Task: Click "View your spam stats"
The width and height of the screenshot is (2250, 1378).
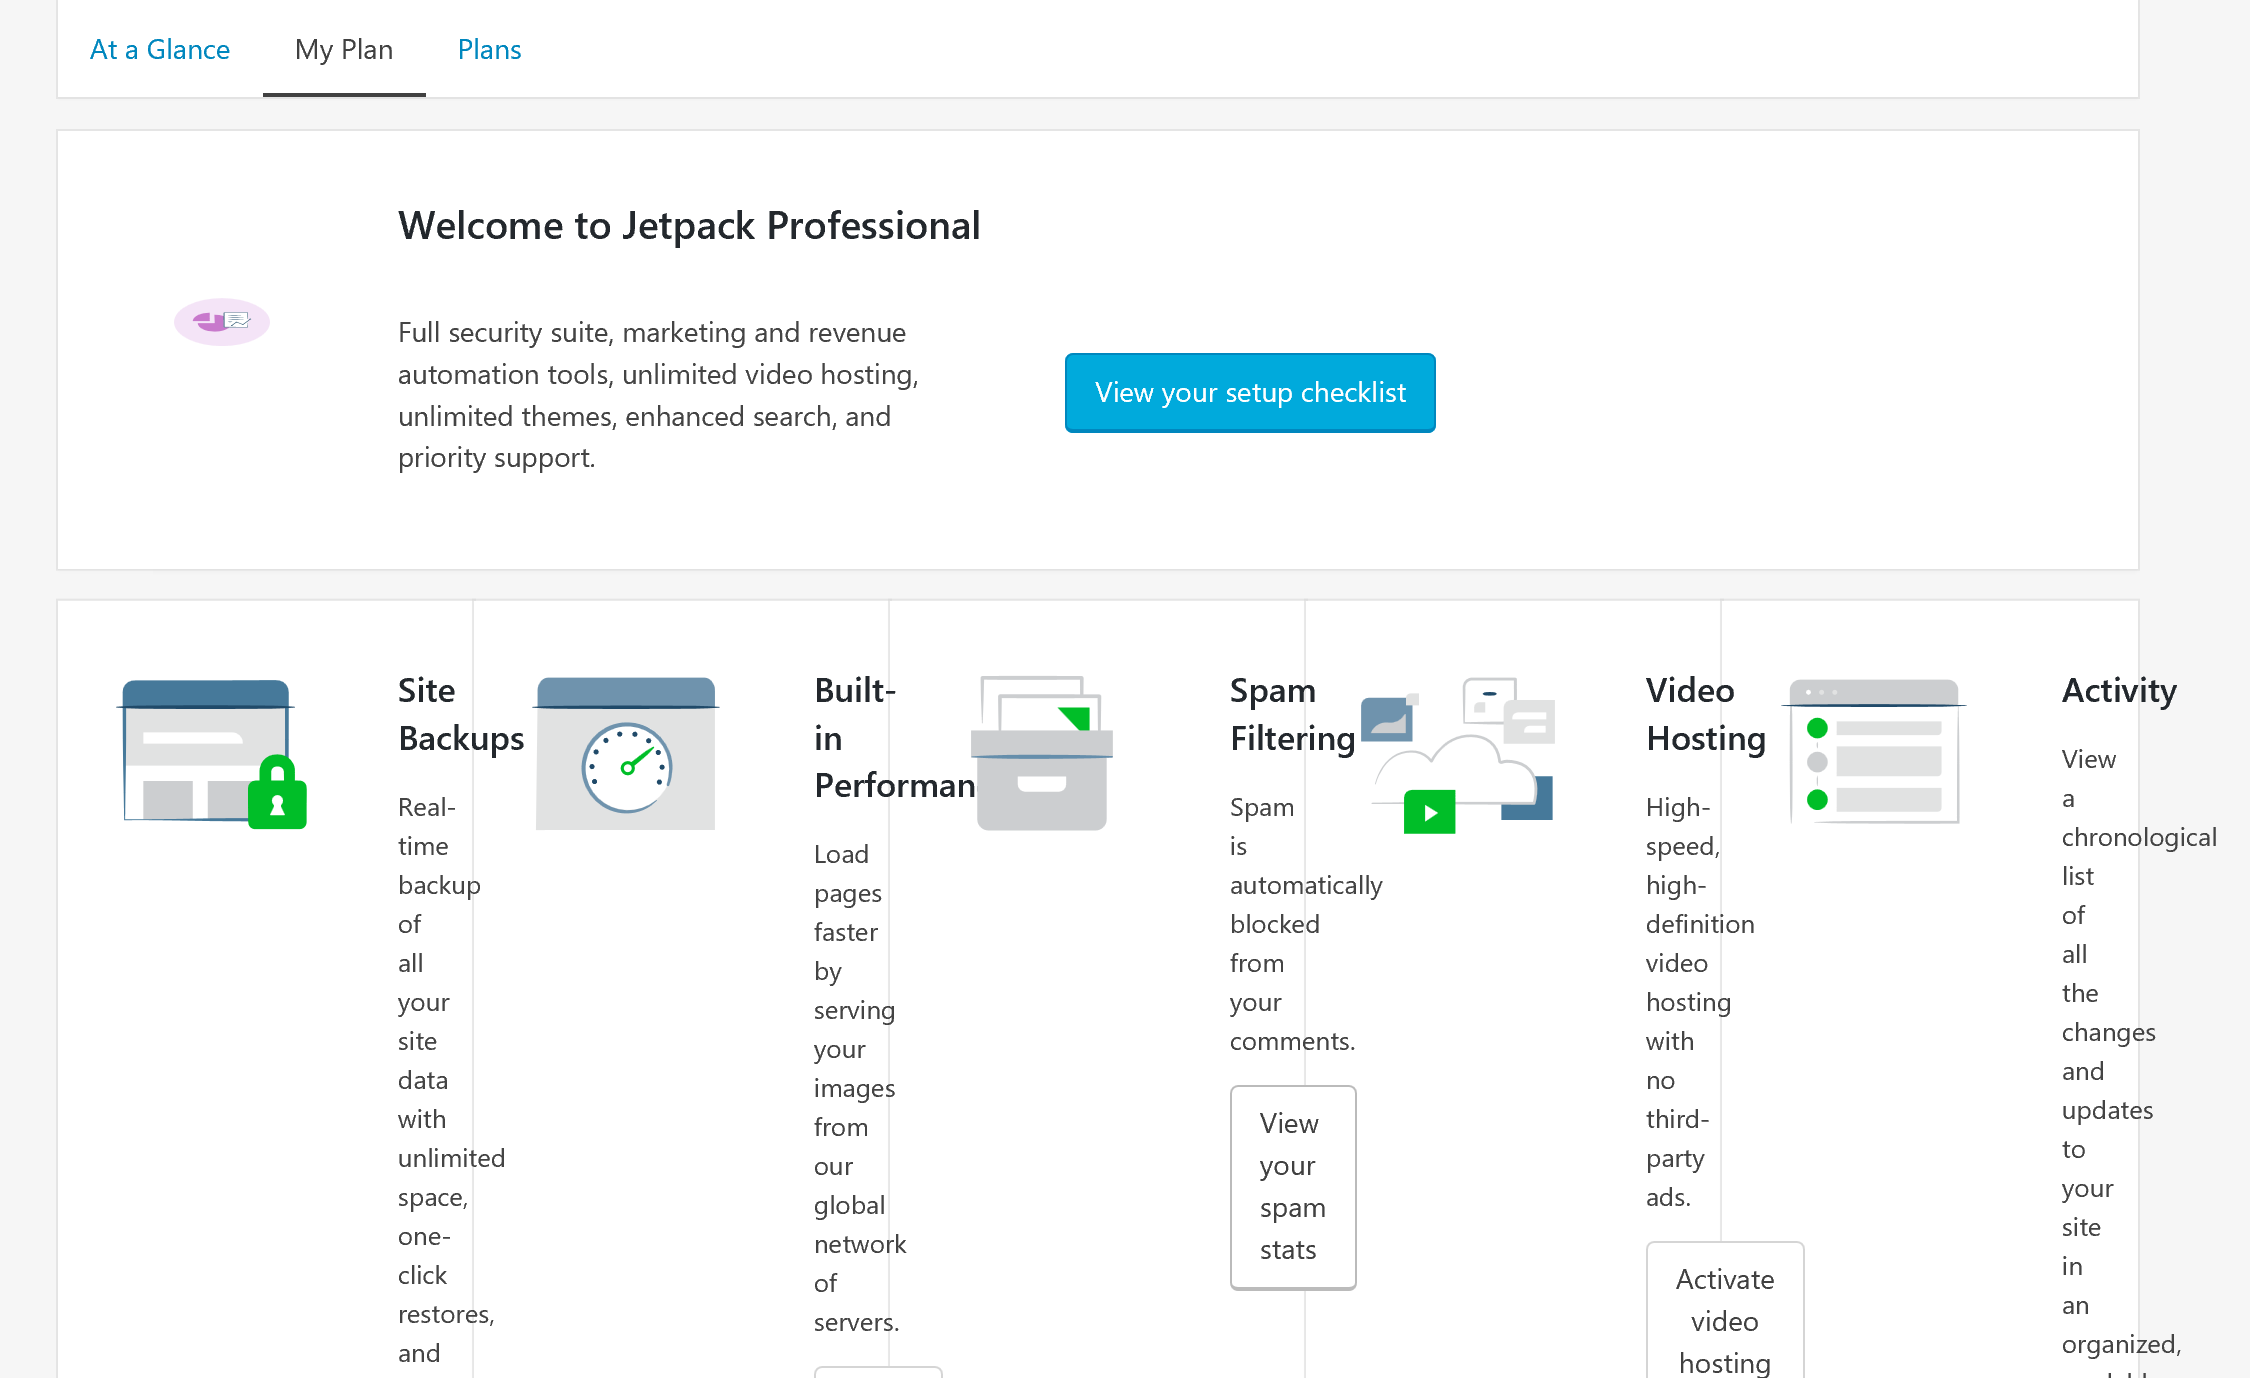Action: (1292, 1187)
